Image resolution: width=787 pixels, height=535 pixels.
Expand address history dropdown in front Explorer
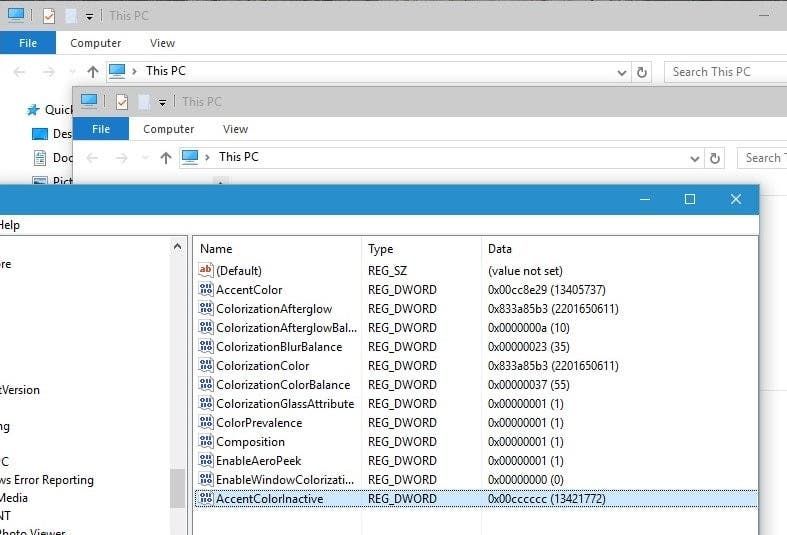695,159
